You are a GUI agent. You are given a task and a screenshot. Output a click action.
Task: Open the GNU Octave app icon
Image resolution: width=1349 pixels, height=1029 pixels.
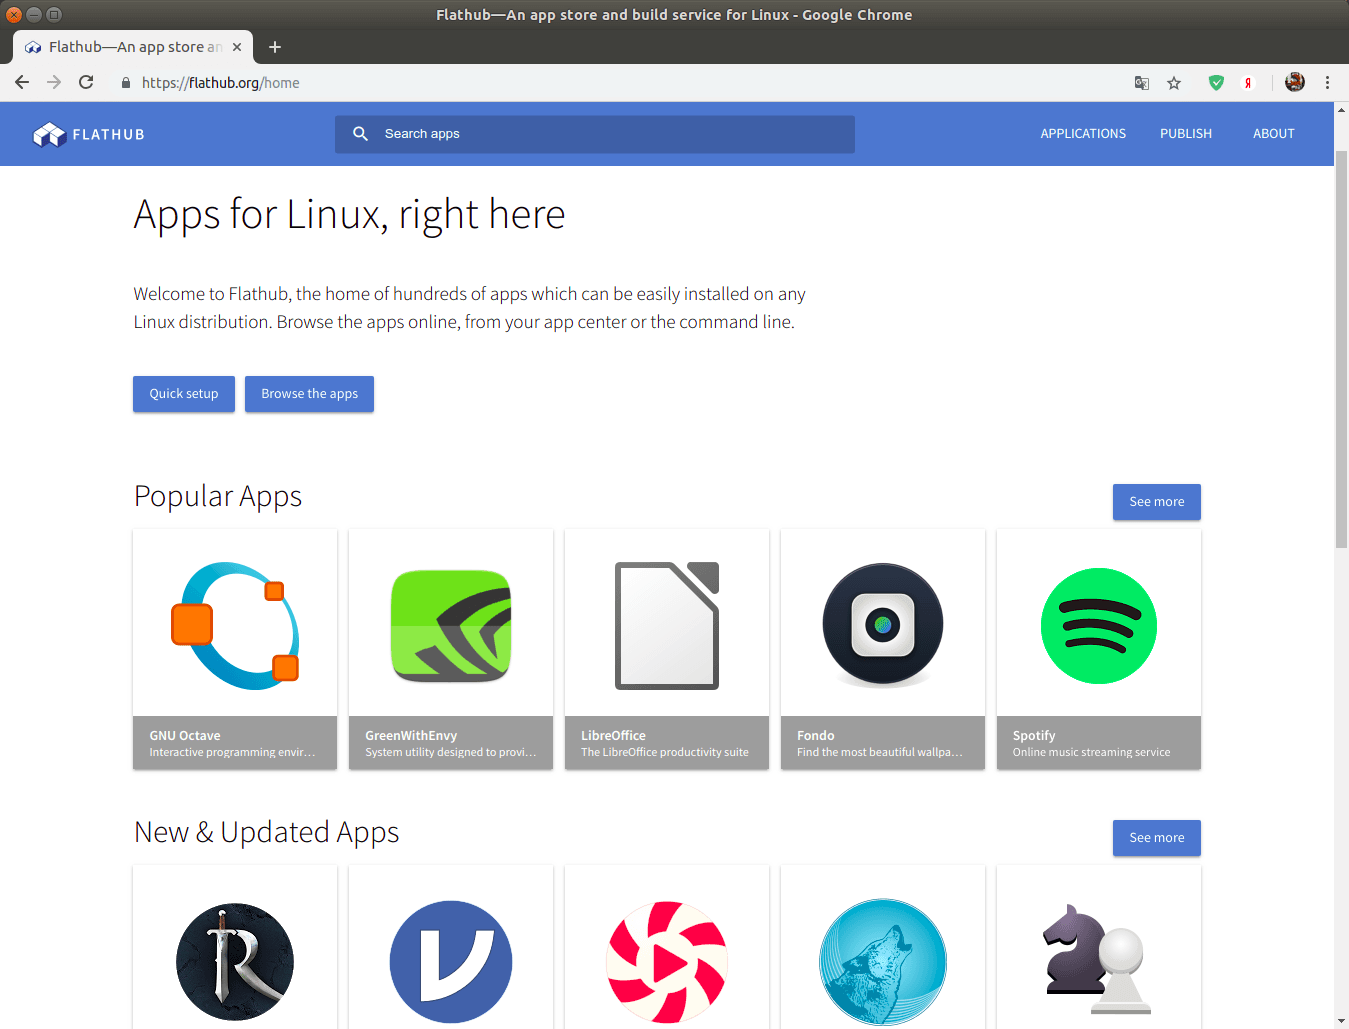coord(235,625)
